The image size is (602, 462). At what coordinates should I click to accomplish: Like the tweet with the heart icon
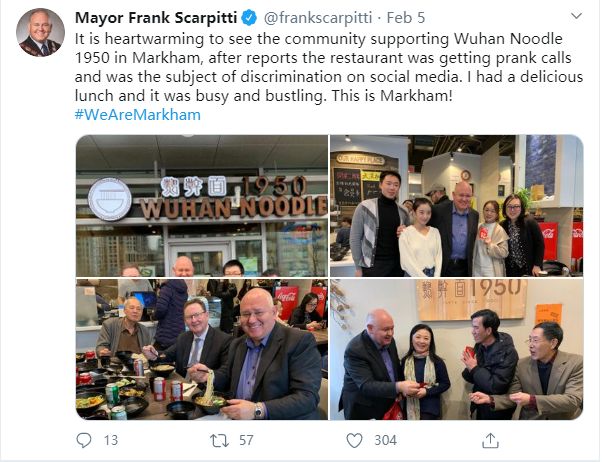pos(354,440)
